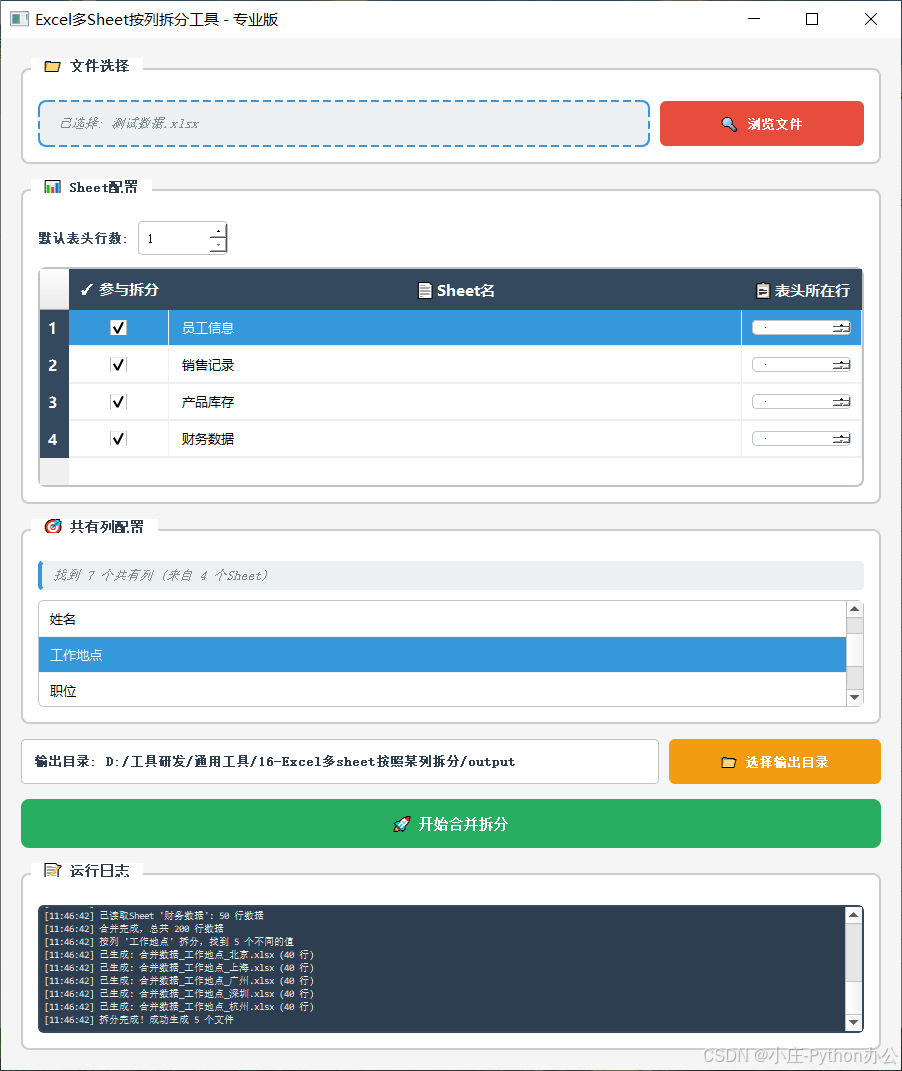Click the 默认表头行数 number input
Screen dimensions: 902x1071
(x=174, y=238)
